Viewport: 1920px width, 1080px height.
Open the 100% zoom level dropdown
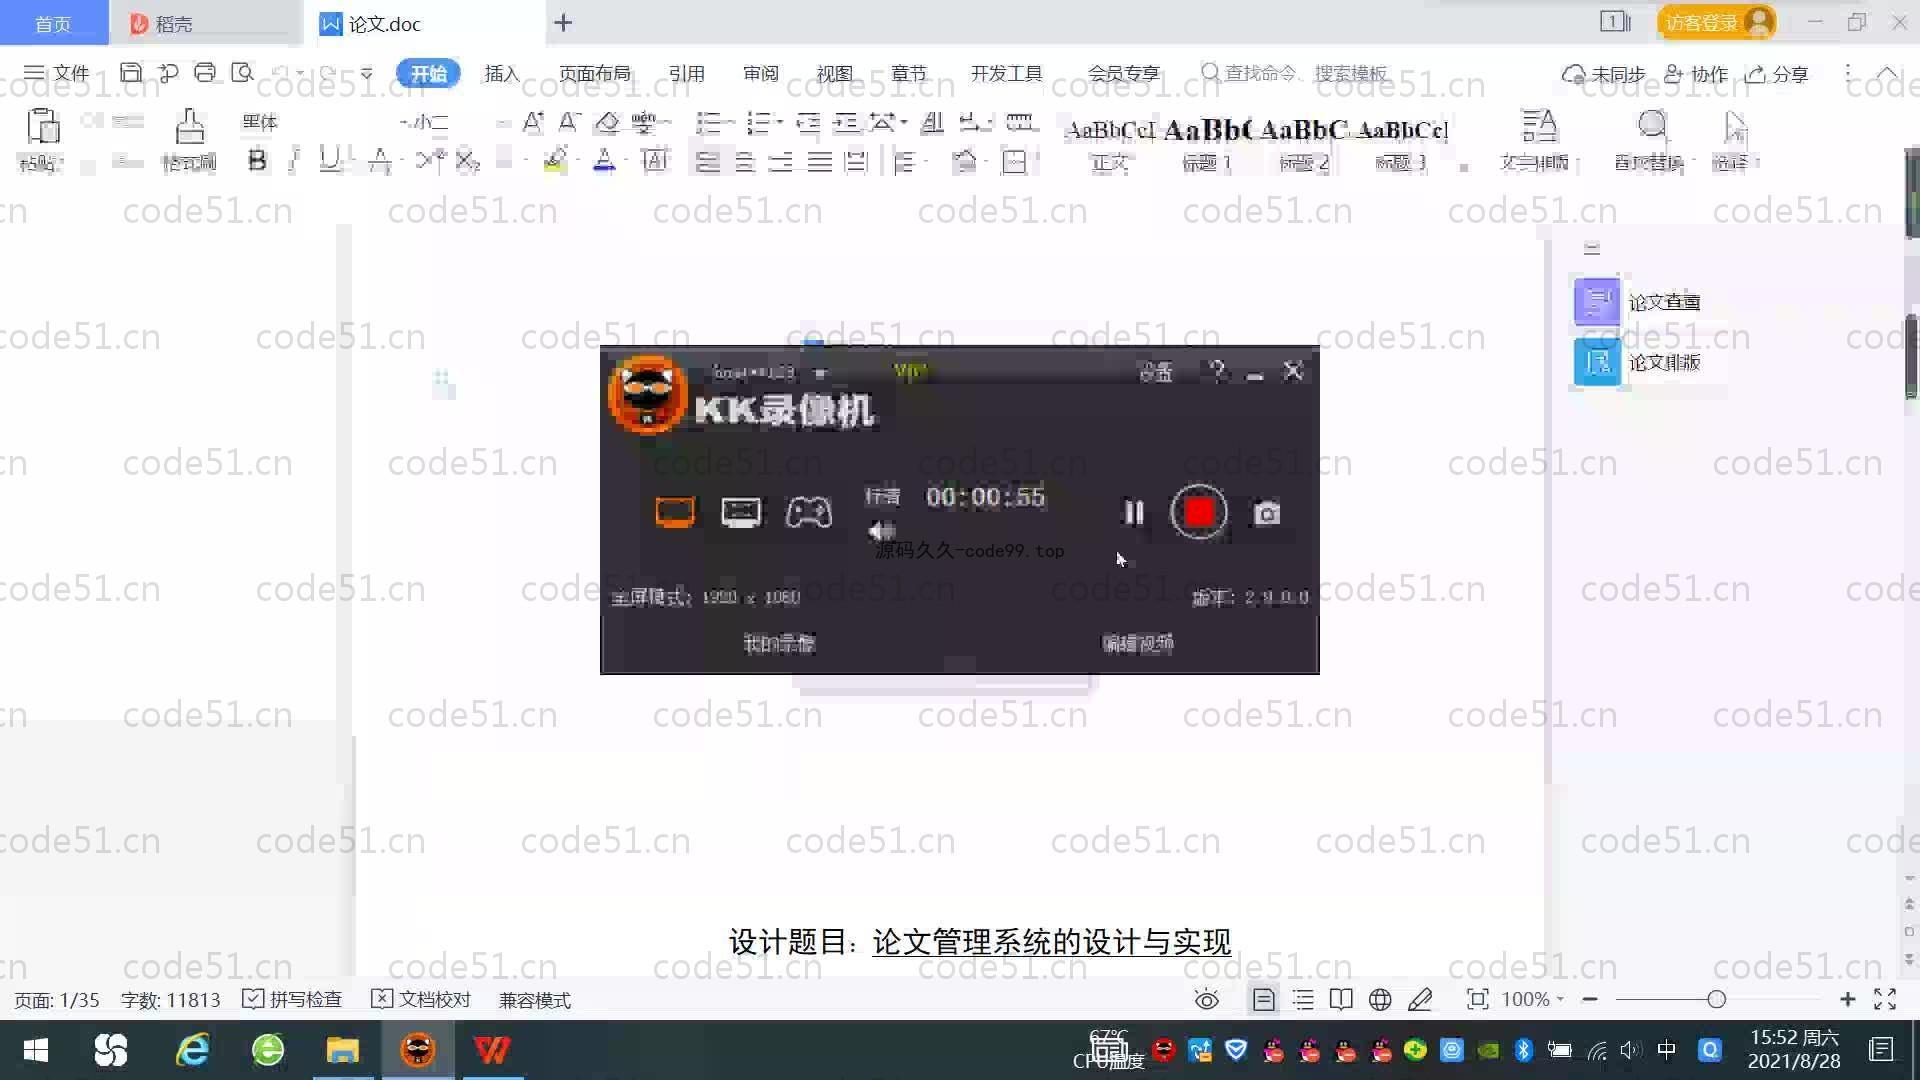pos(1533,1000)
